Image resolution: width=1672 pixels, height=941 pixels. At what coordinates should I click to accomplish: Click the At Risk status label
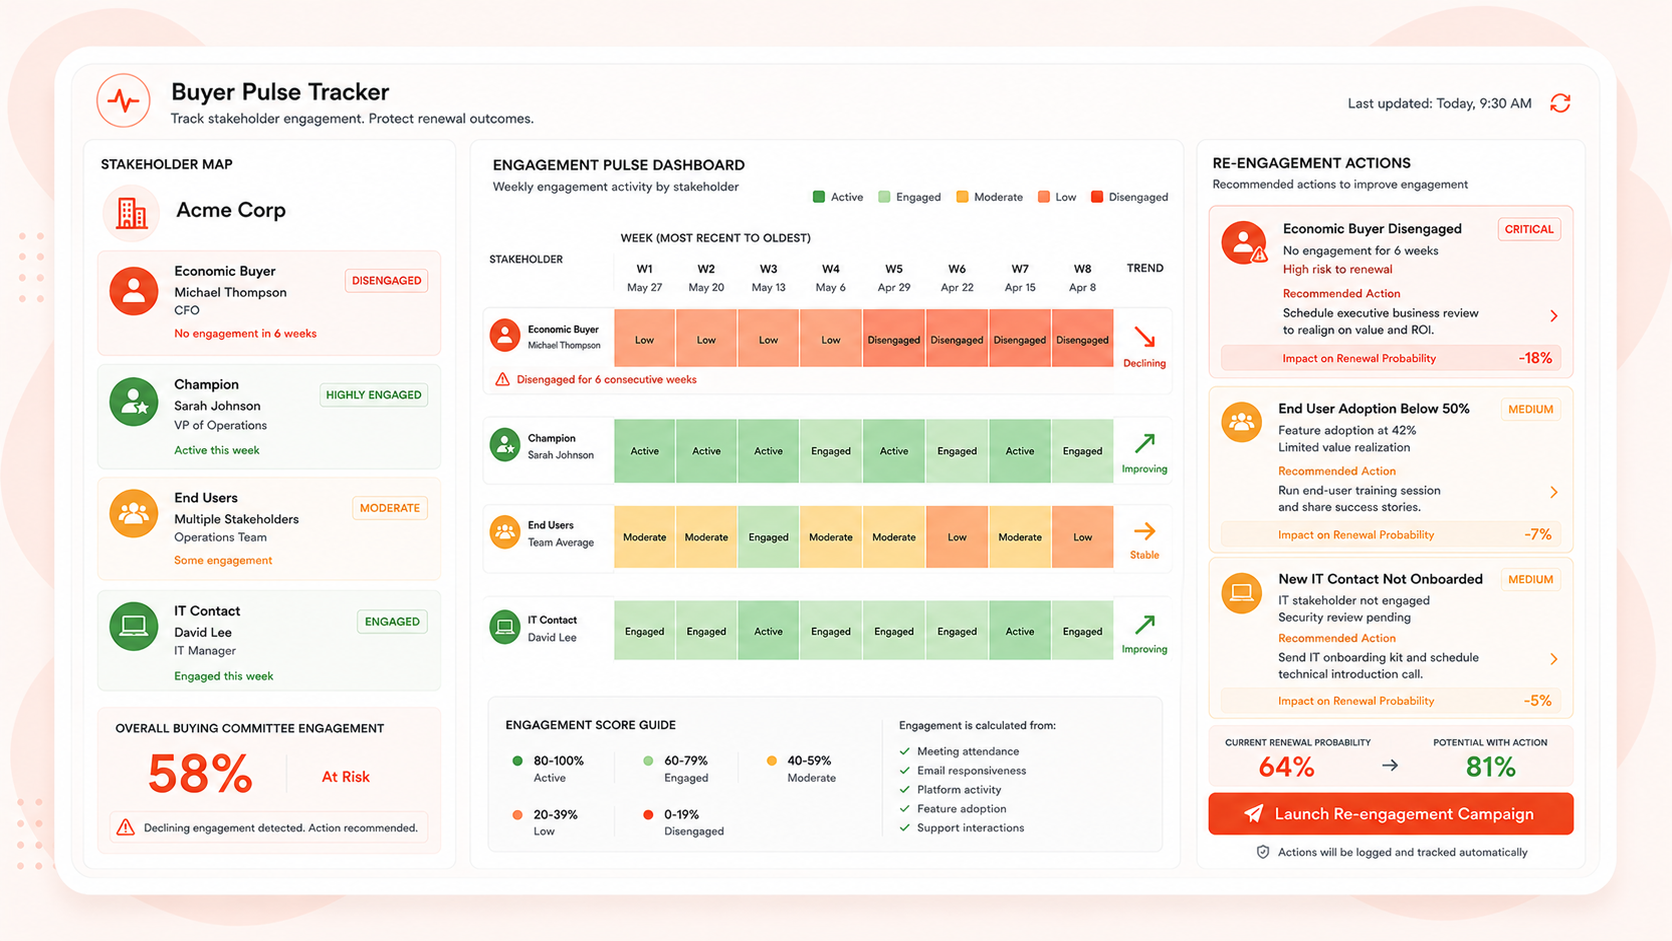click(x=346, y=777)
